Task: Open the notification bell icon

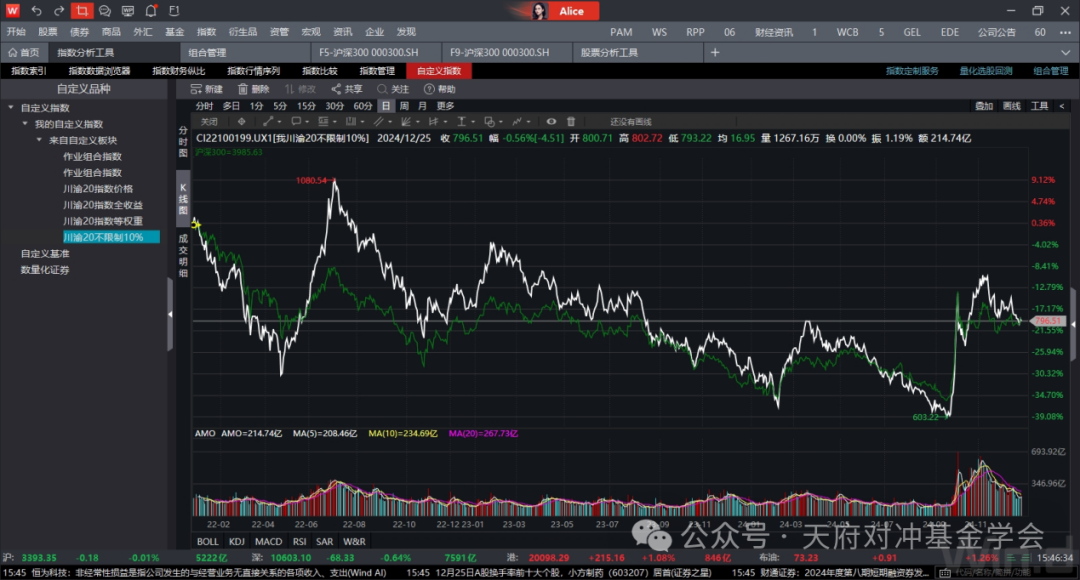Action: [150, 11]
